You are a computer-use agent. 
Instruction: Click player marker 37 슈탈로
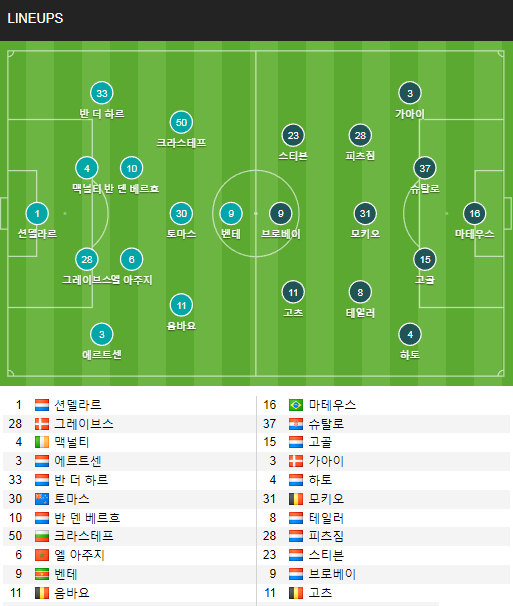pos(425,168)
